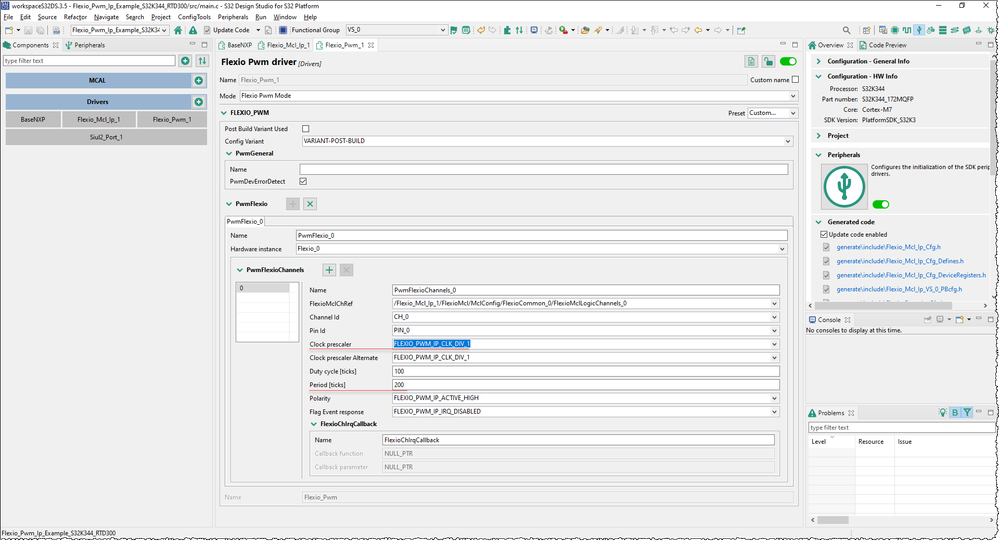Toggle checkbox for Flexio_Mcl_Ip_Cfg.h file
The width and height of the screenshot is (999, 541).
click(x=826, y=247)
